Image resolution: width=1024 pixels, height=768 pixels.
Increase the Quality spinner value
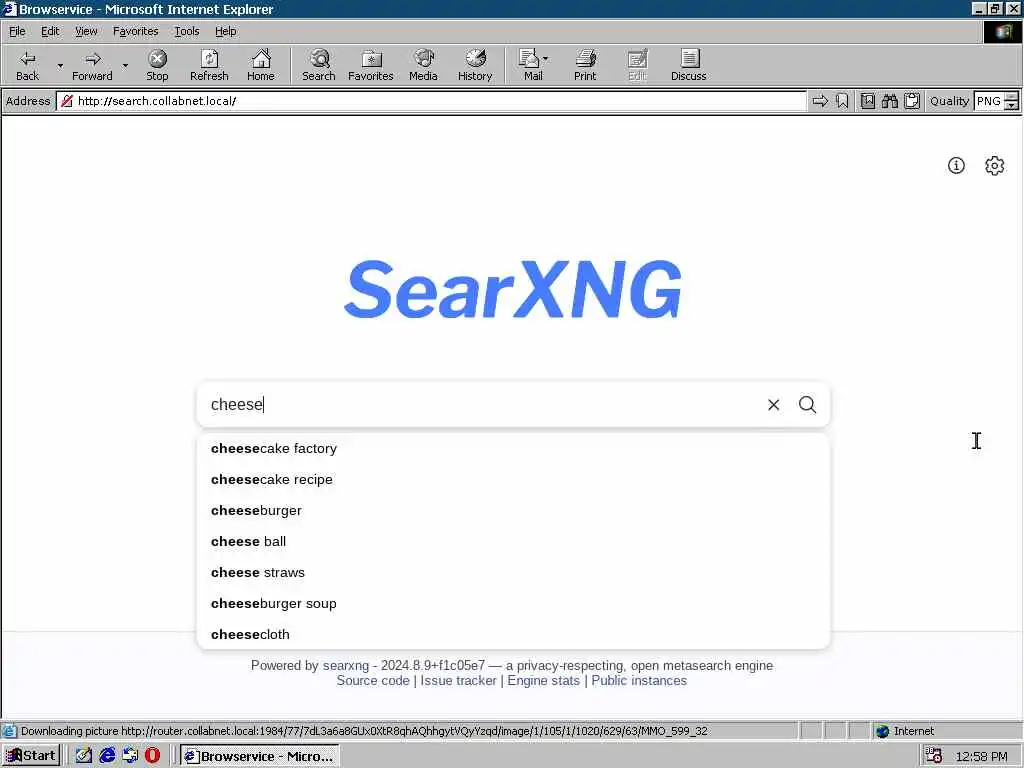click(x=1011, y=97)
